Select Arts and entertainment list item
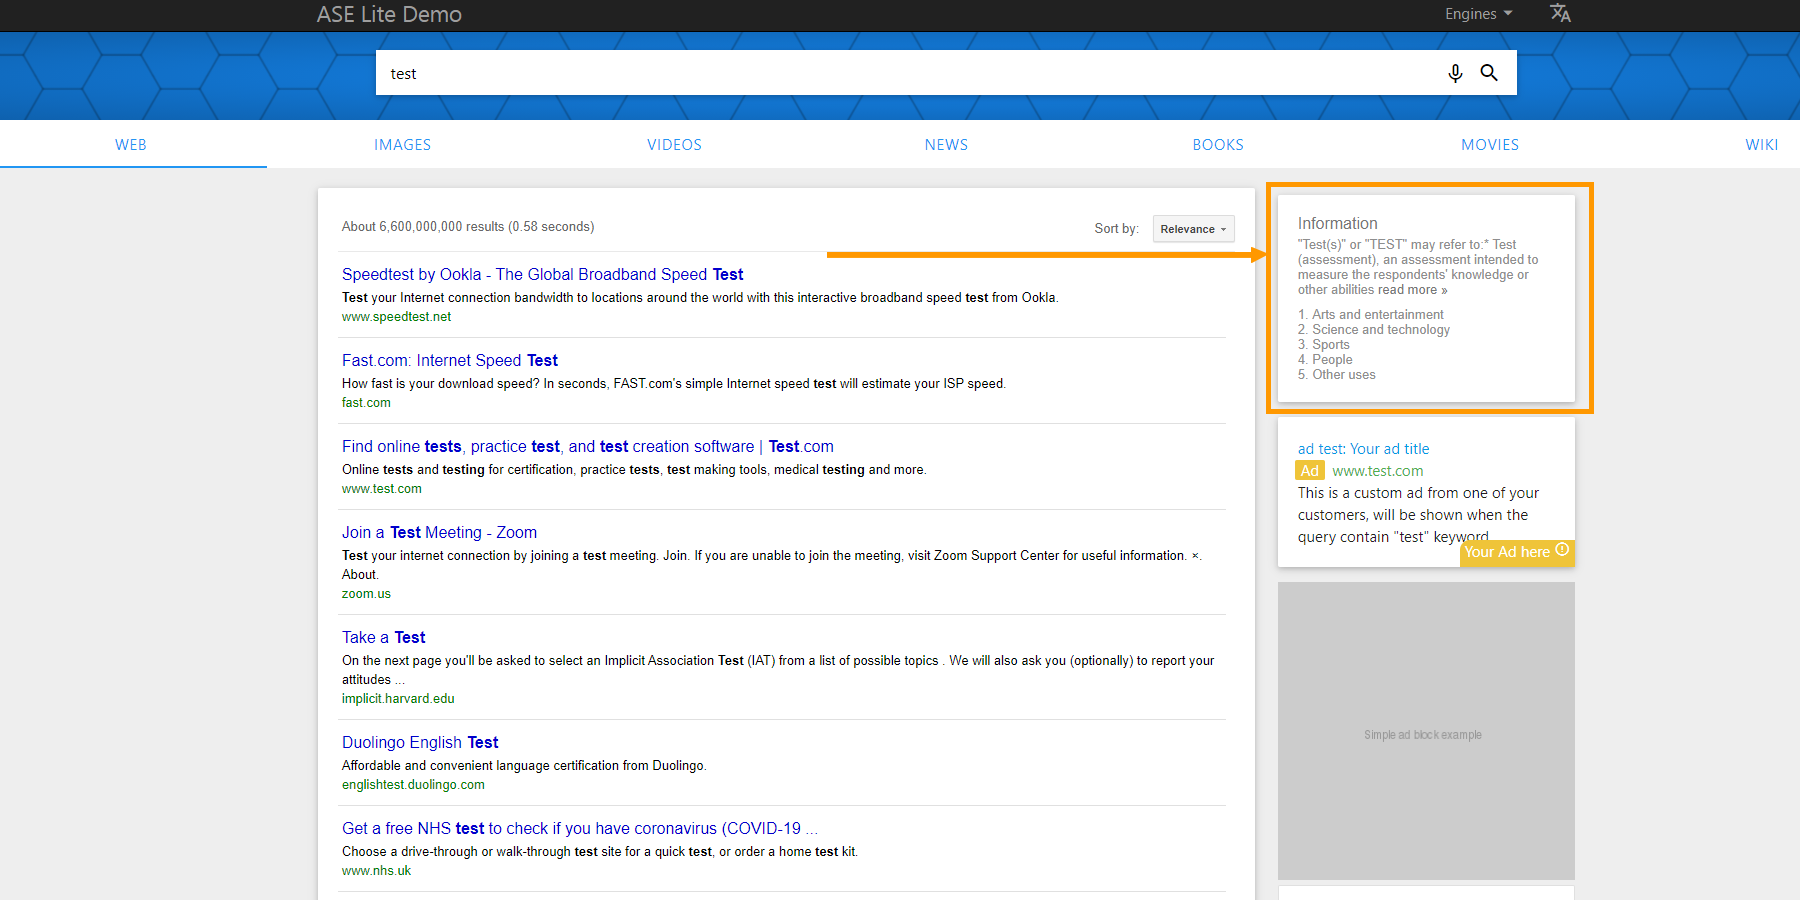Image resolution: width=1800 pixels, height=900 pixels. [1378, 315]
